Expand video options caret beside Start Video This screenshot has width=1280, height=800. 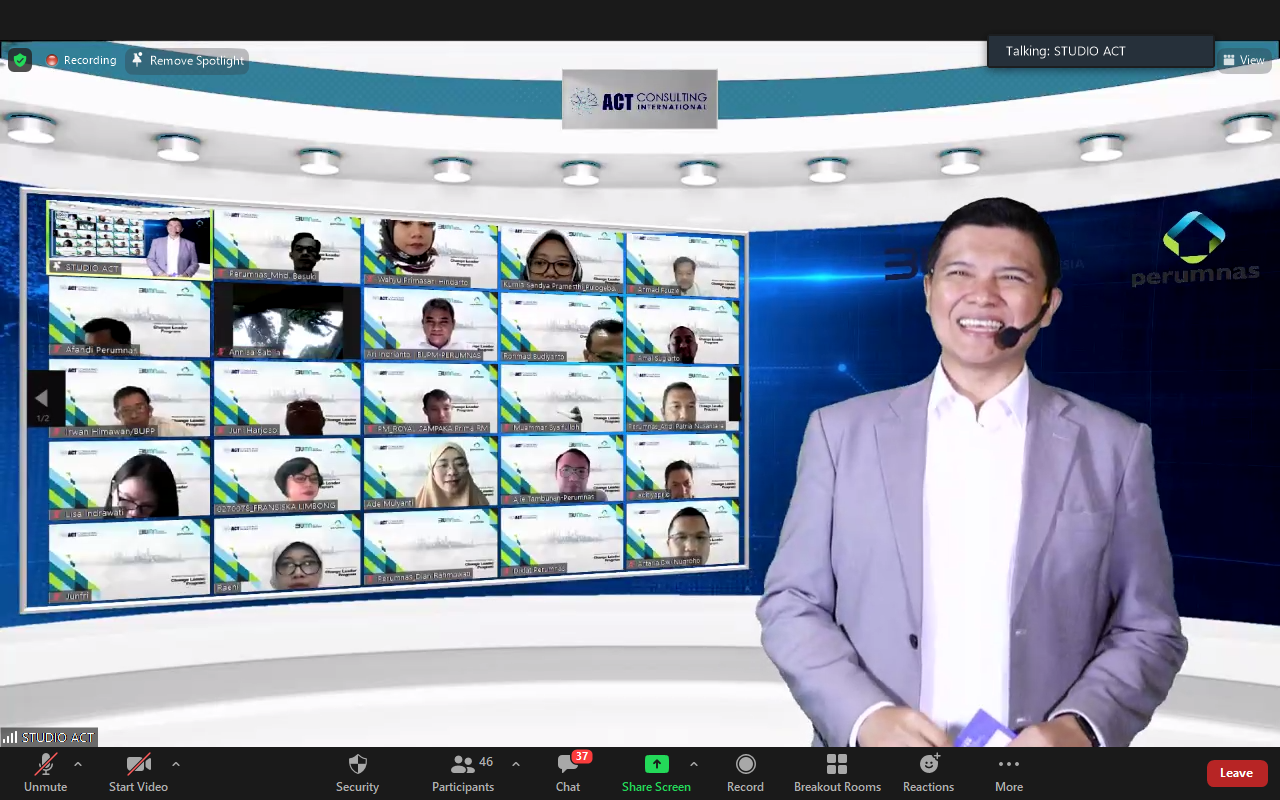176,764
